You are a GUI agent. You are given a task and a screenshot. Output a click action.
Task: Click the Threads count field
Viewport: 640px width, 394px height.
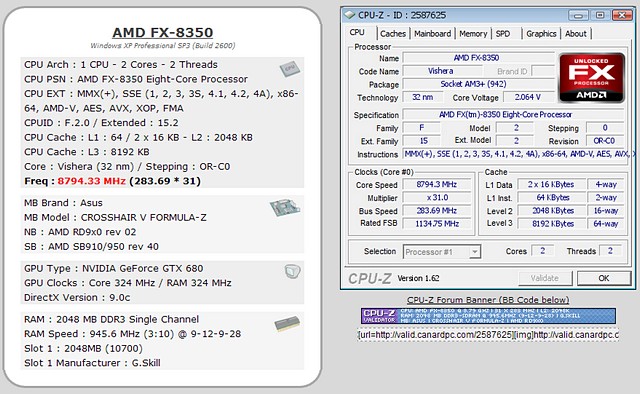point(611,251)
